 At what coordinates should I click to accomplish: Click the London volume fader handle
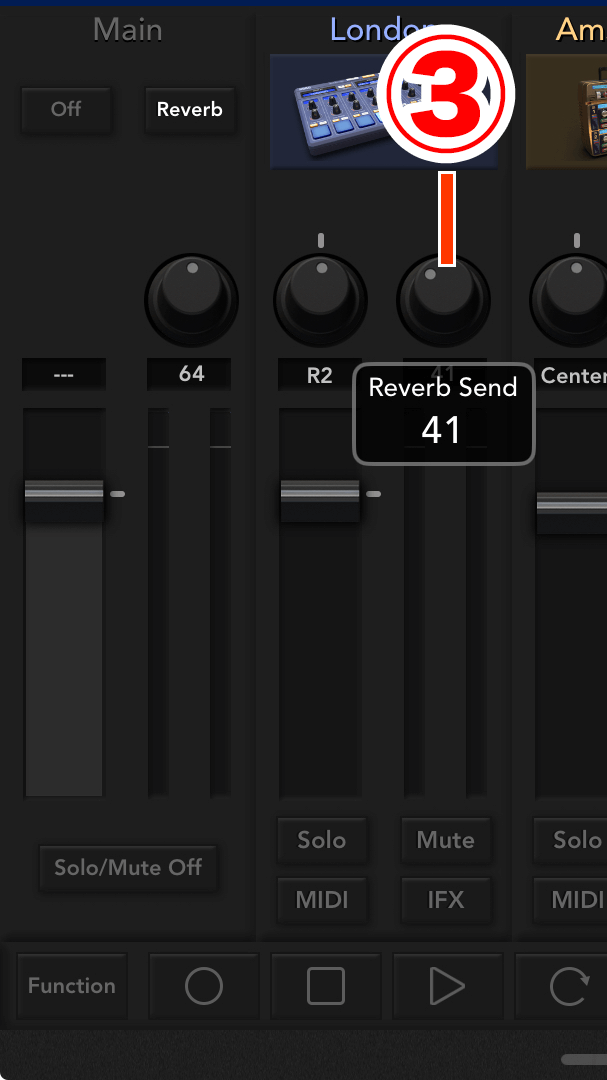tap(320, 500)
